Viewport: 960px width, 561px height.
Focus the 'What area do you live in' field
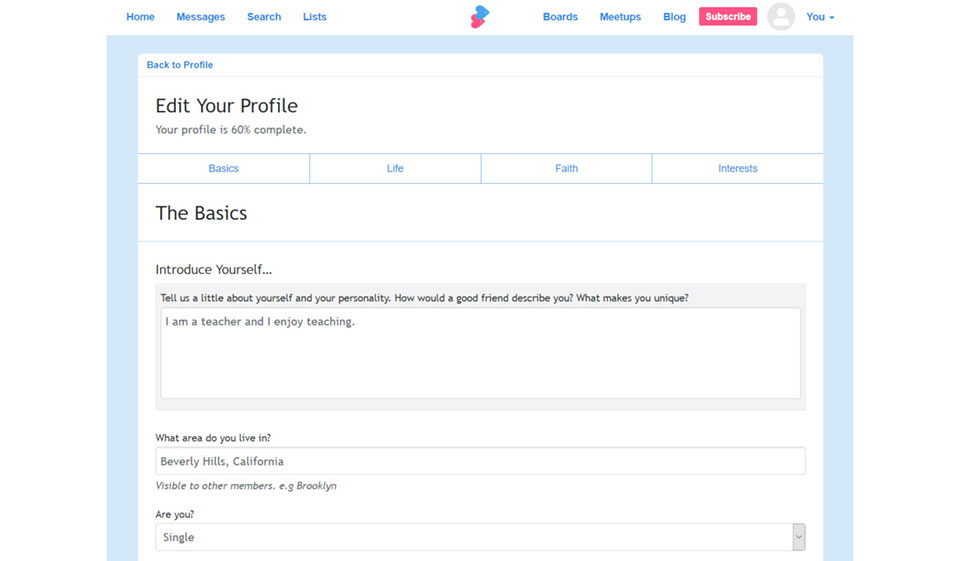[x=480, y=461]
